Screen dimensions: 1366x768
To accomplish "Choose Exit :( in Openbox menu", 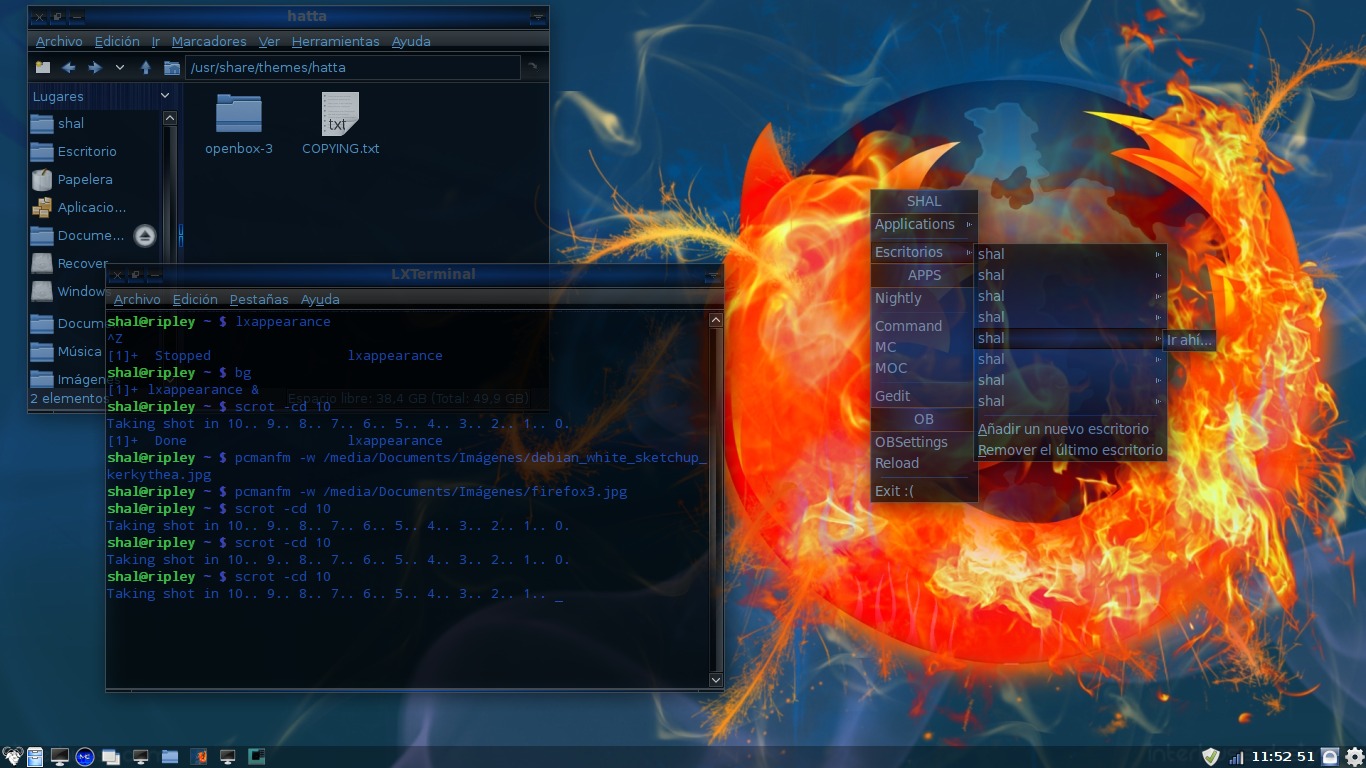I will (924, 491).
